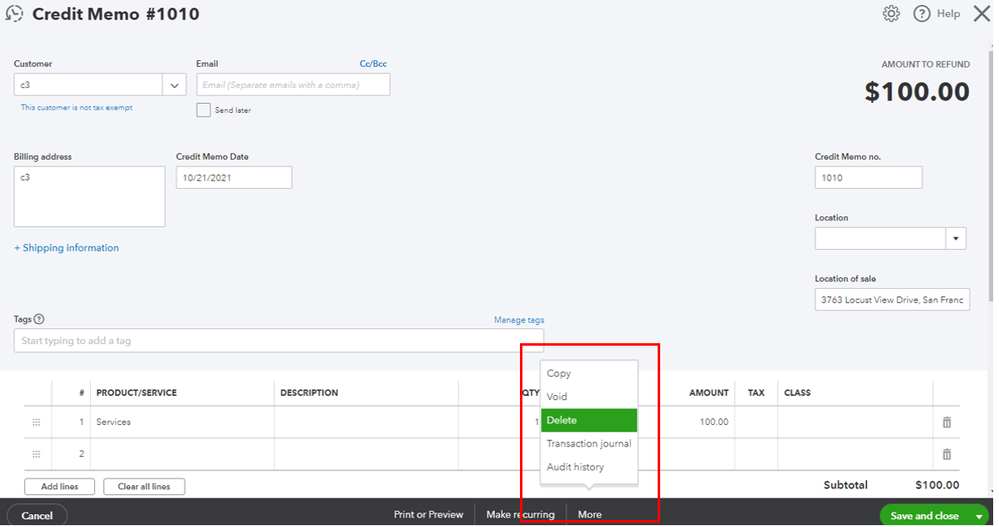
Task: Select the Services product cell
Action: click(183, 422)
